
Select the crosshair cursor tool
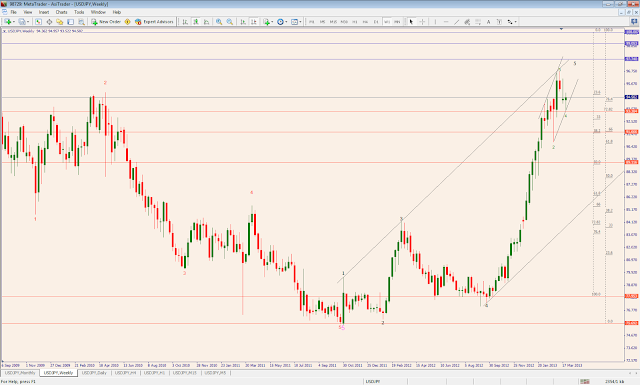422,22
